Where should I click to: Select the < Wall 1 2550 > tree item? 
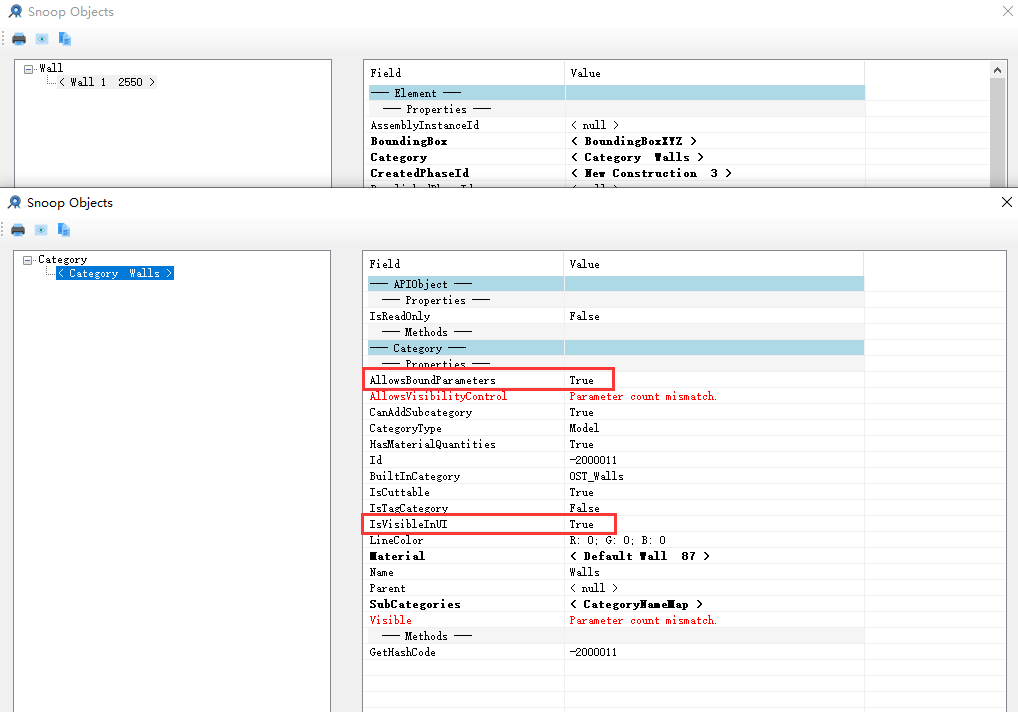pos(107,82)
